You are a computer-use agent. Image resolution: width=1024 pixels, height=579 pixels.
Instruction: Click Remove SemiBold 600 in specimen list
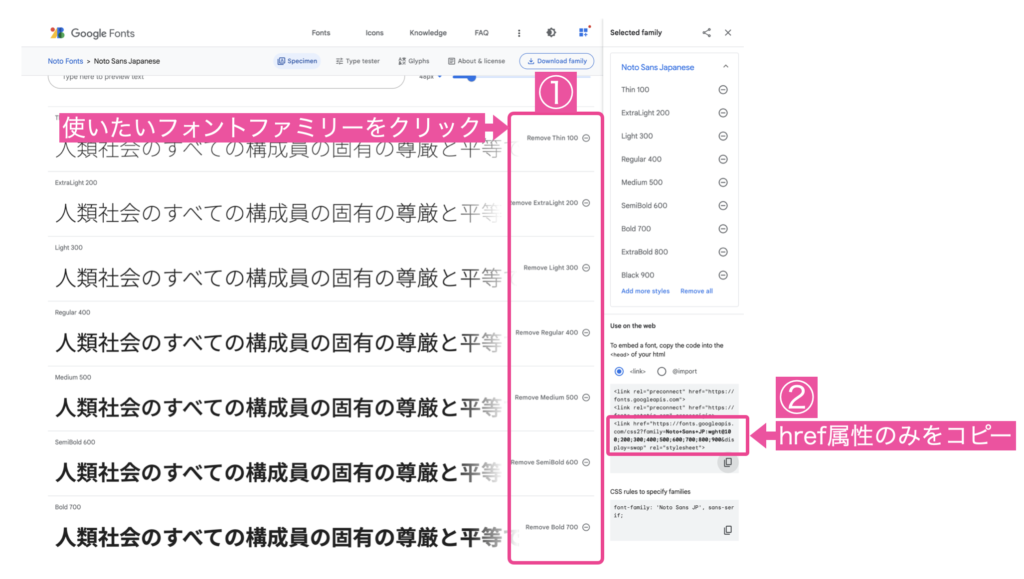point(551,462)
